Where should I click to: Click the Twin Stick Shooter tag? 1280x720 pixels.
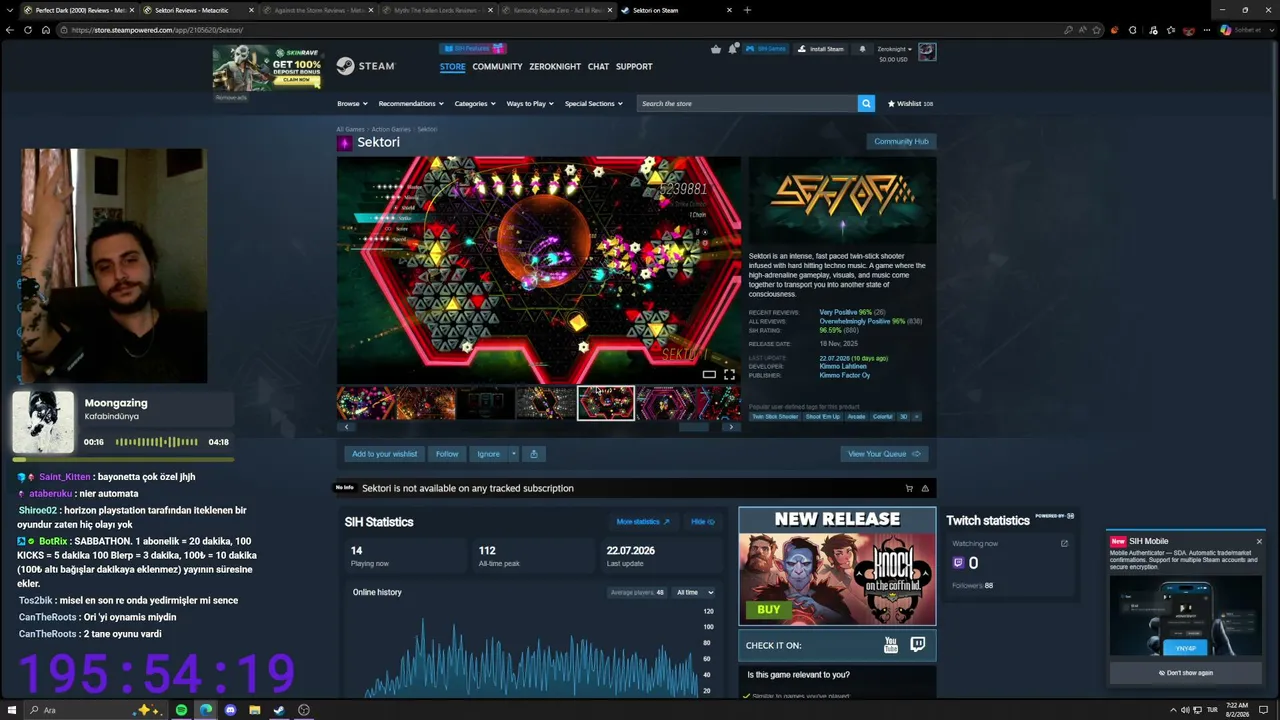point(775,416)
